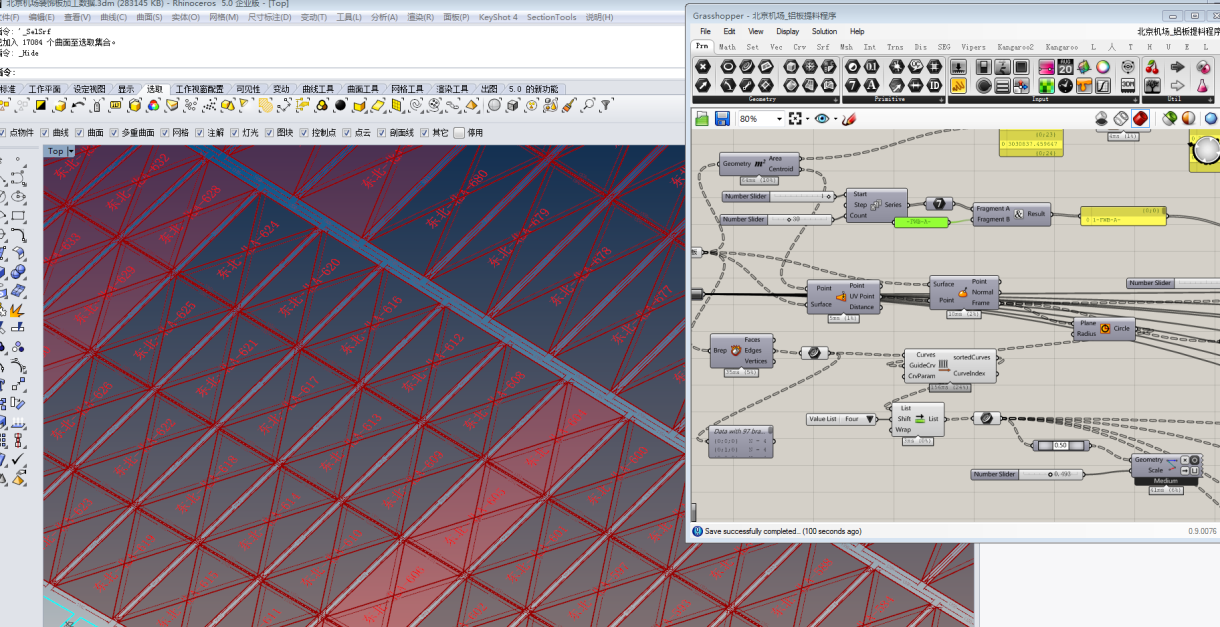This screenshot has height=627, width=1220.
Task: Choose the cherry icon in Util panel
Action: 1152,67
